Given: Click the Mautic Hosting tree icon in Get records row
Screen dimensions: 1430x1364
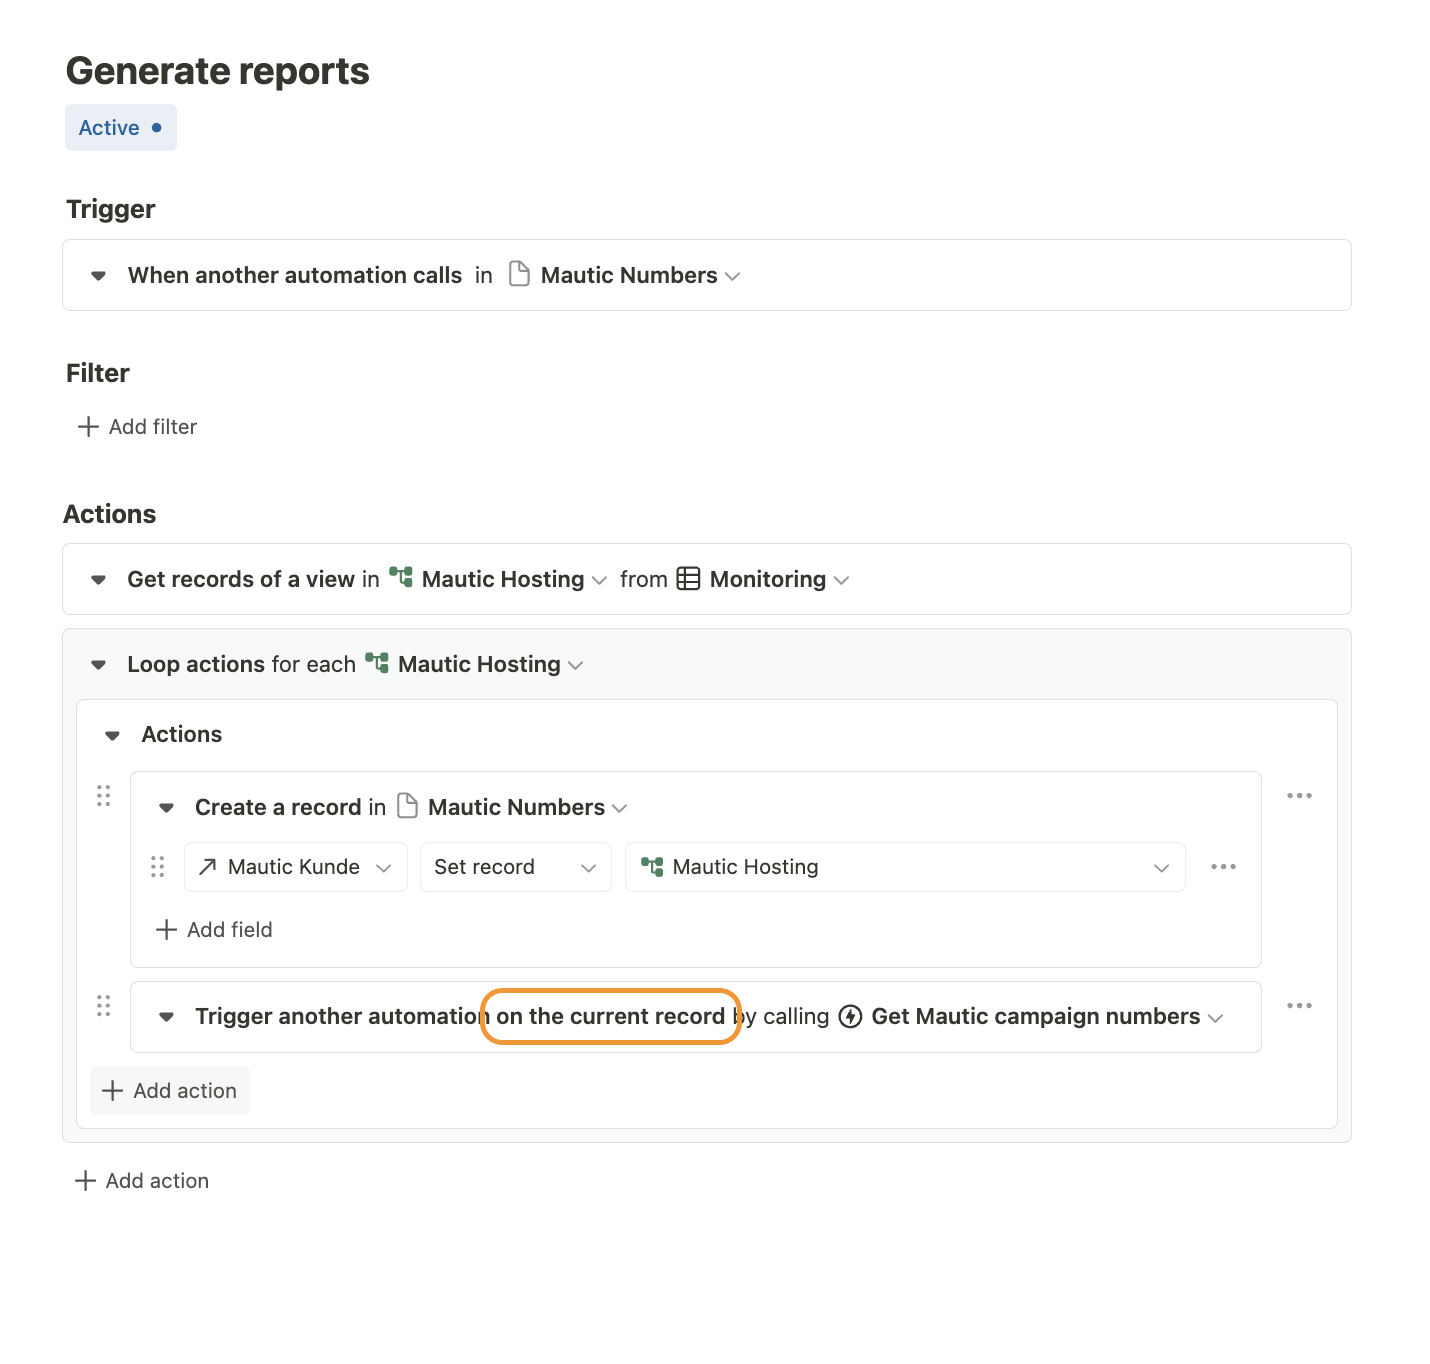Looking at the screenshot, I should tap(401, 577).
